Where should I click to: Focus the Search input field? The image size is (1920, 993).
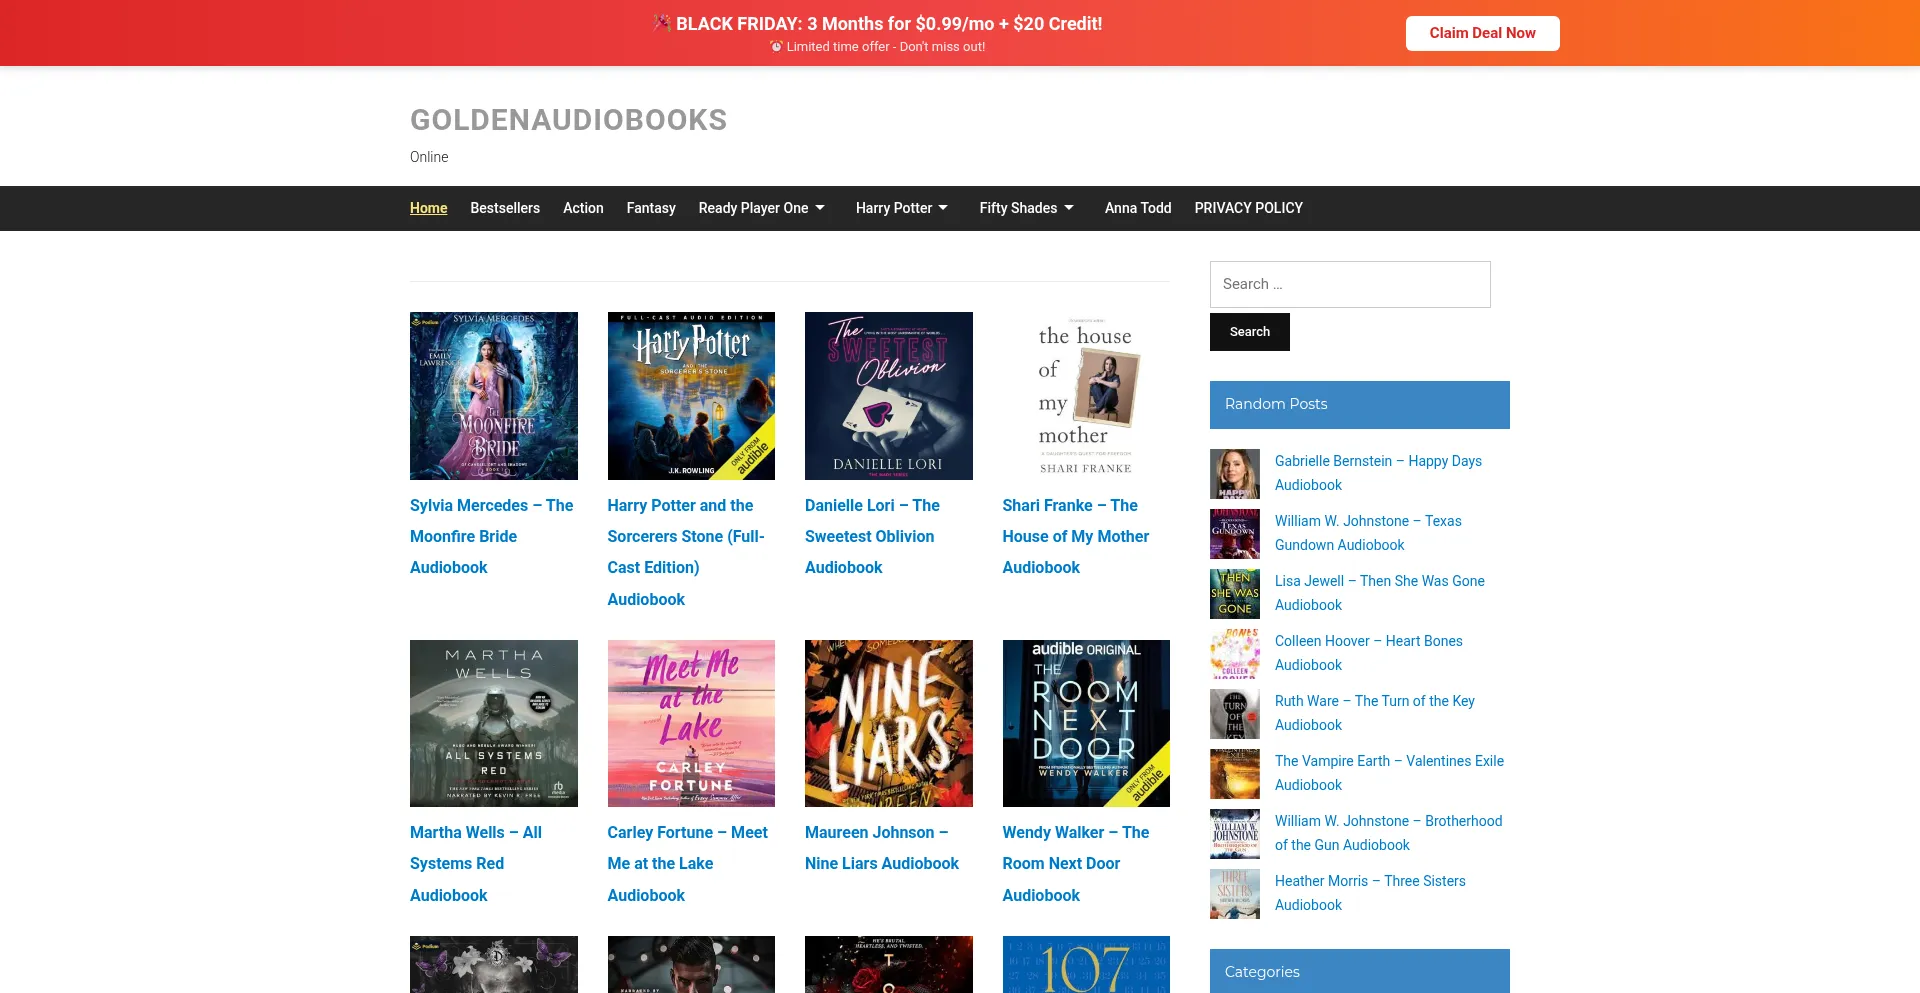[1350, 284]
